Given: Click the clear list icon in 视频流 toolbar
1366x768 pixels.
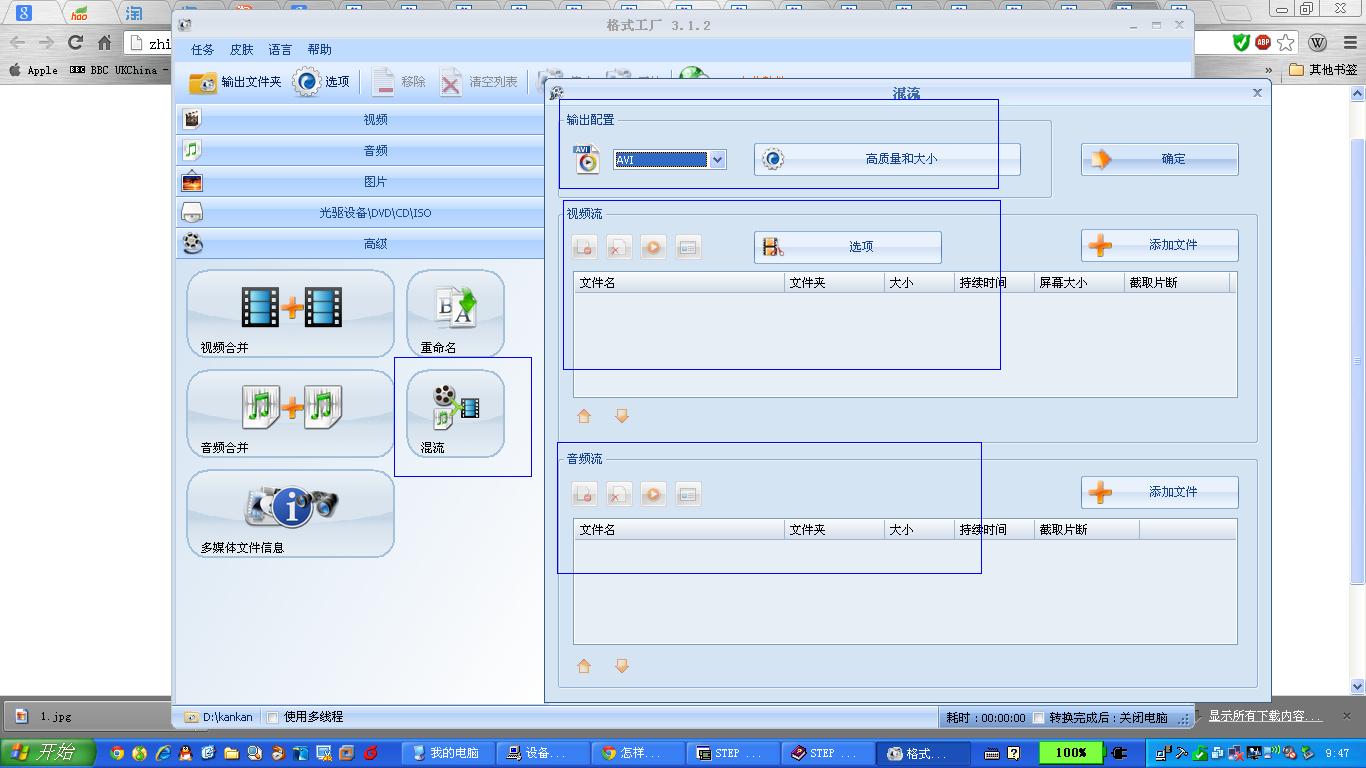Looking at the screenshot, I should coord(618,247).
